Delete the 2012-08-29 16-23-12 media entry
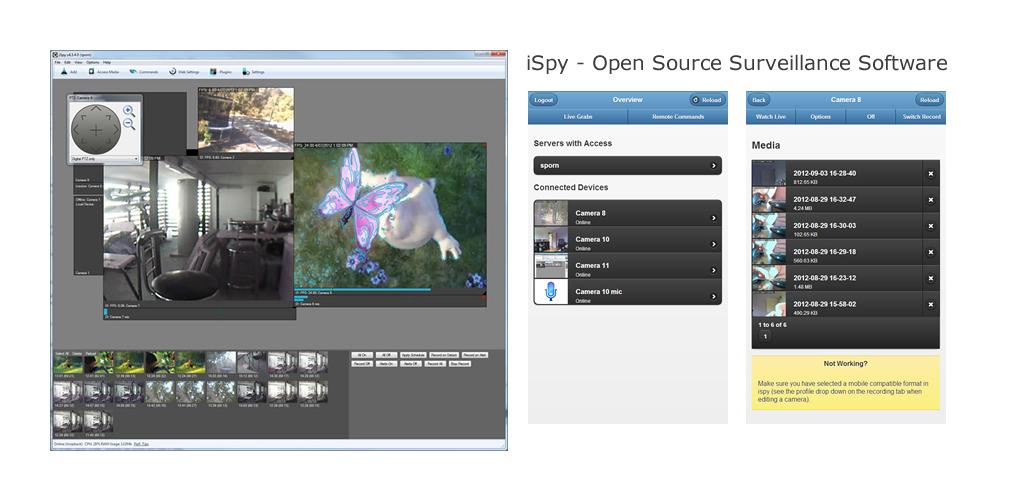This screenshot has width=1024, height=500. [931, 279]
